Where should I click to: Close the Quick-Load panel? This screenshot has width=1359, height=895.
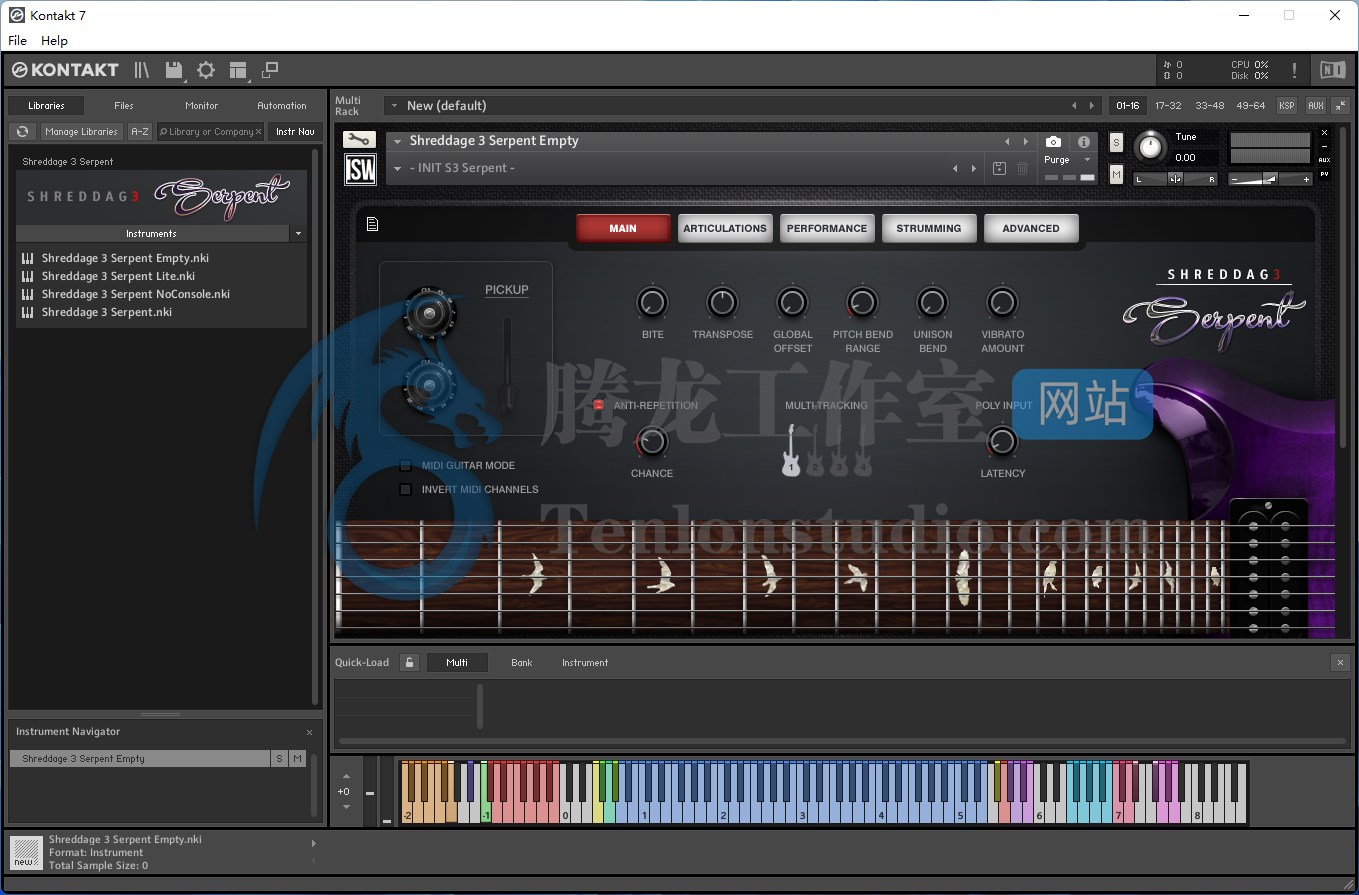[x=1340, y=662]
